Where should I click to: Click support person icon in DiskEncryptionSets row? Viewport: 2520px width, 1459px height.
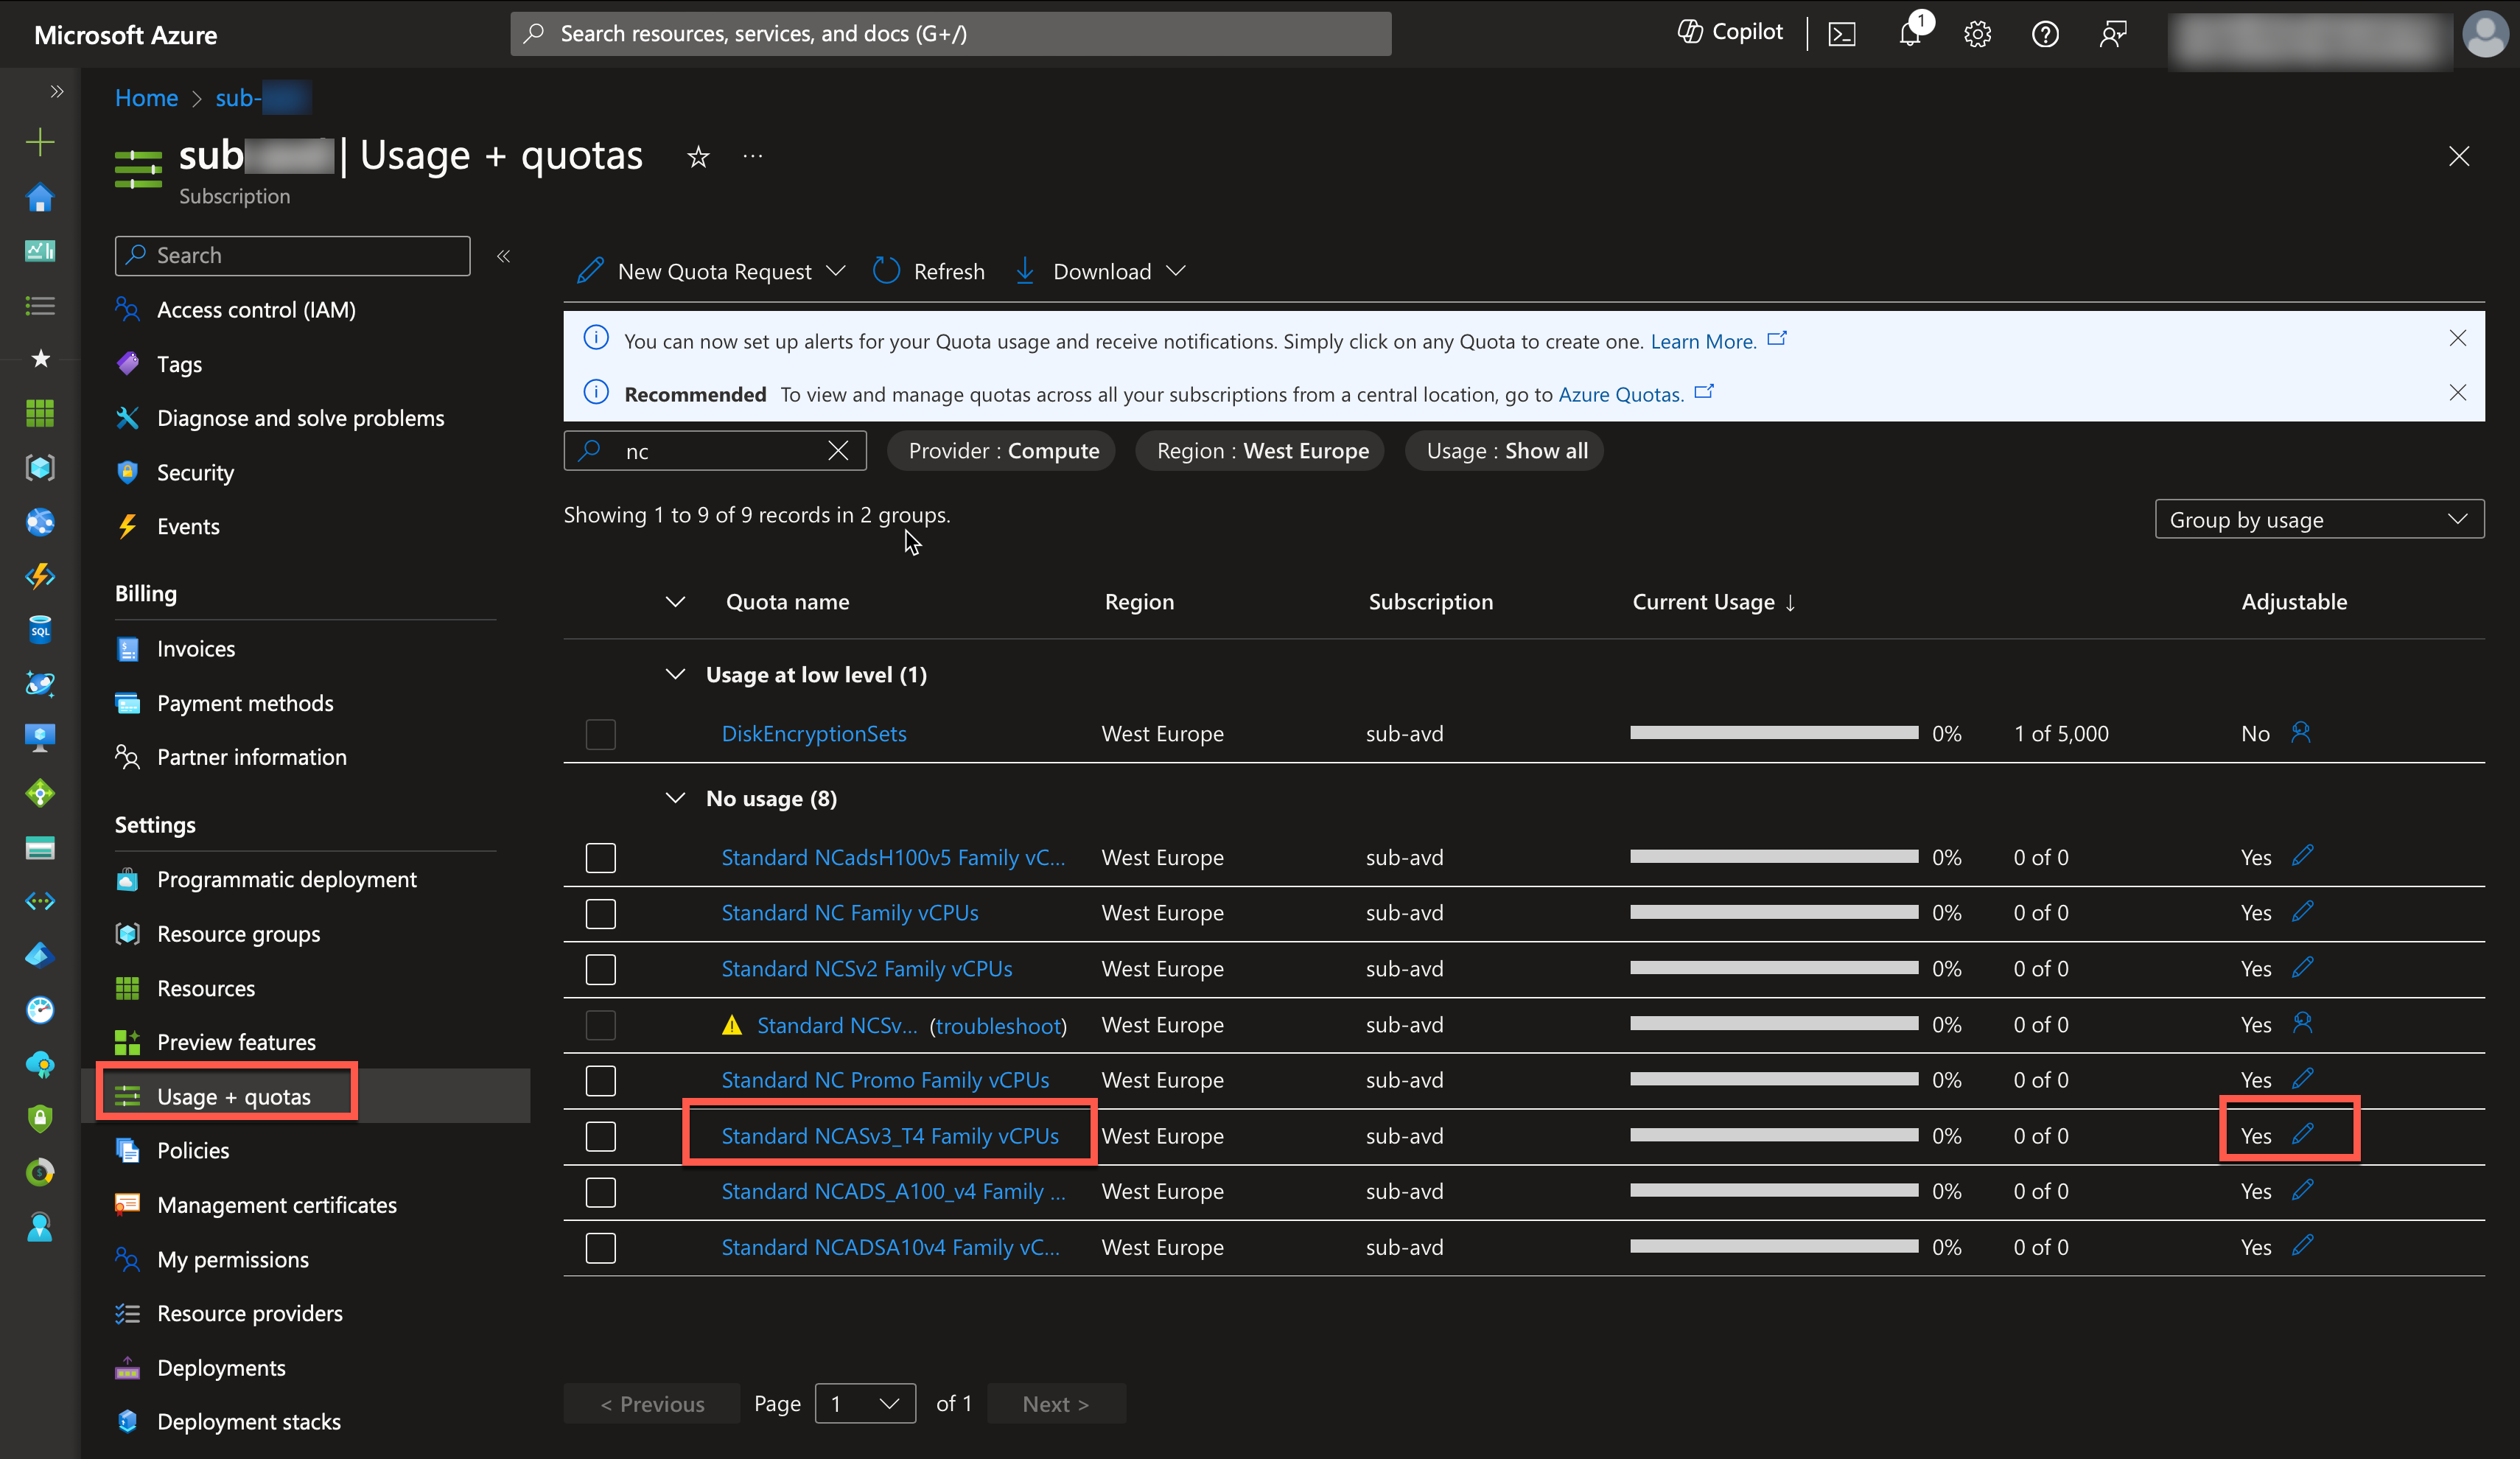(x=2301, y=732)
